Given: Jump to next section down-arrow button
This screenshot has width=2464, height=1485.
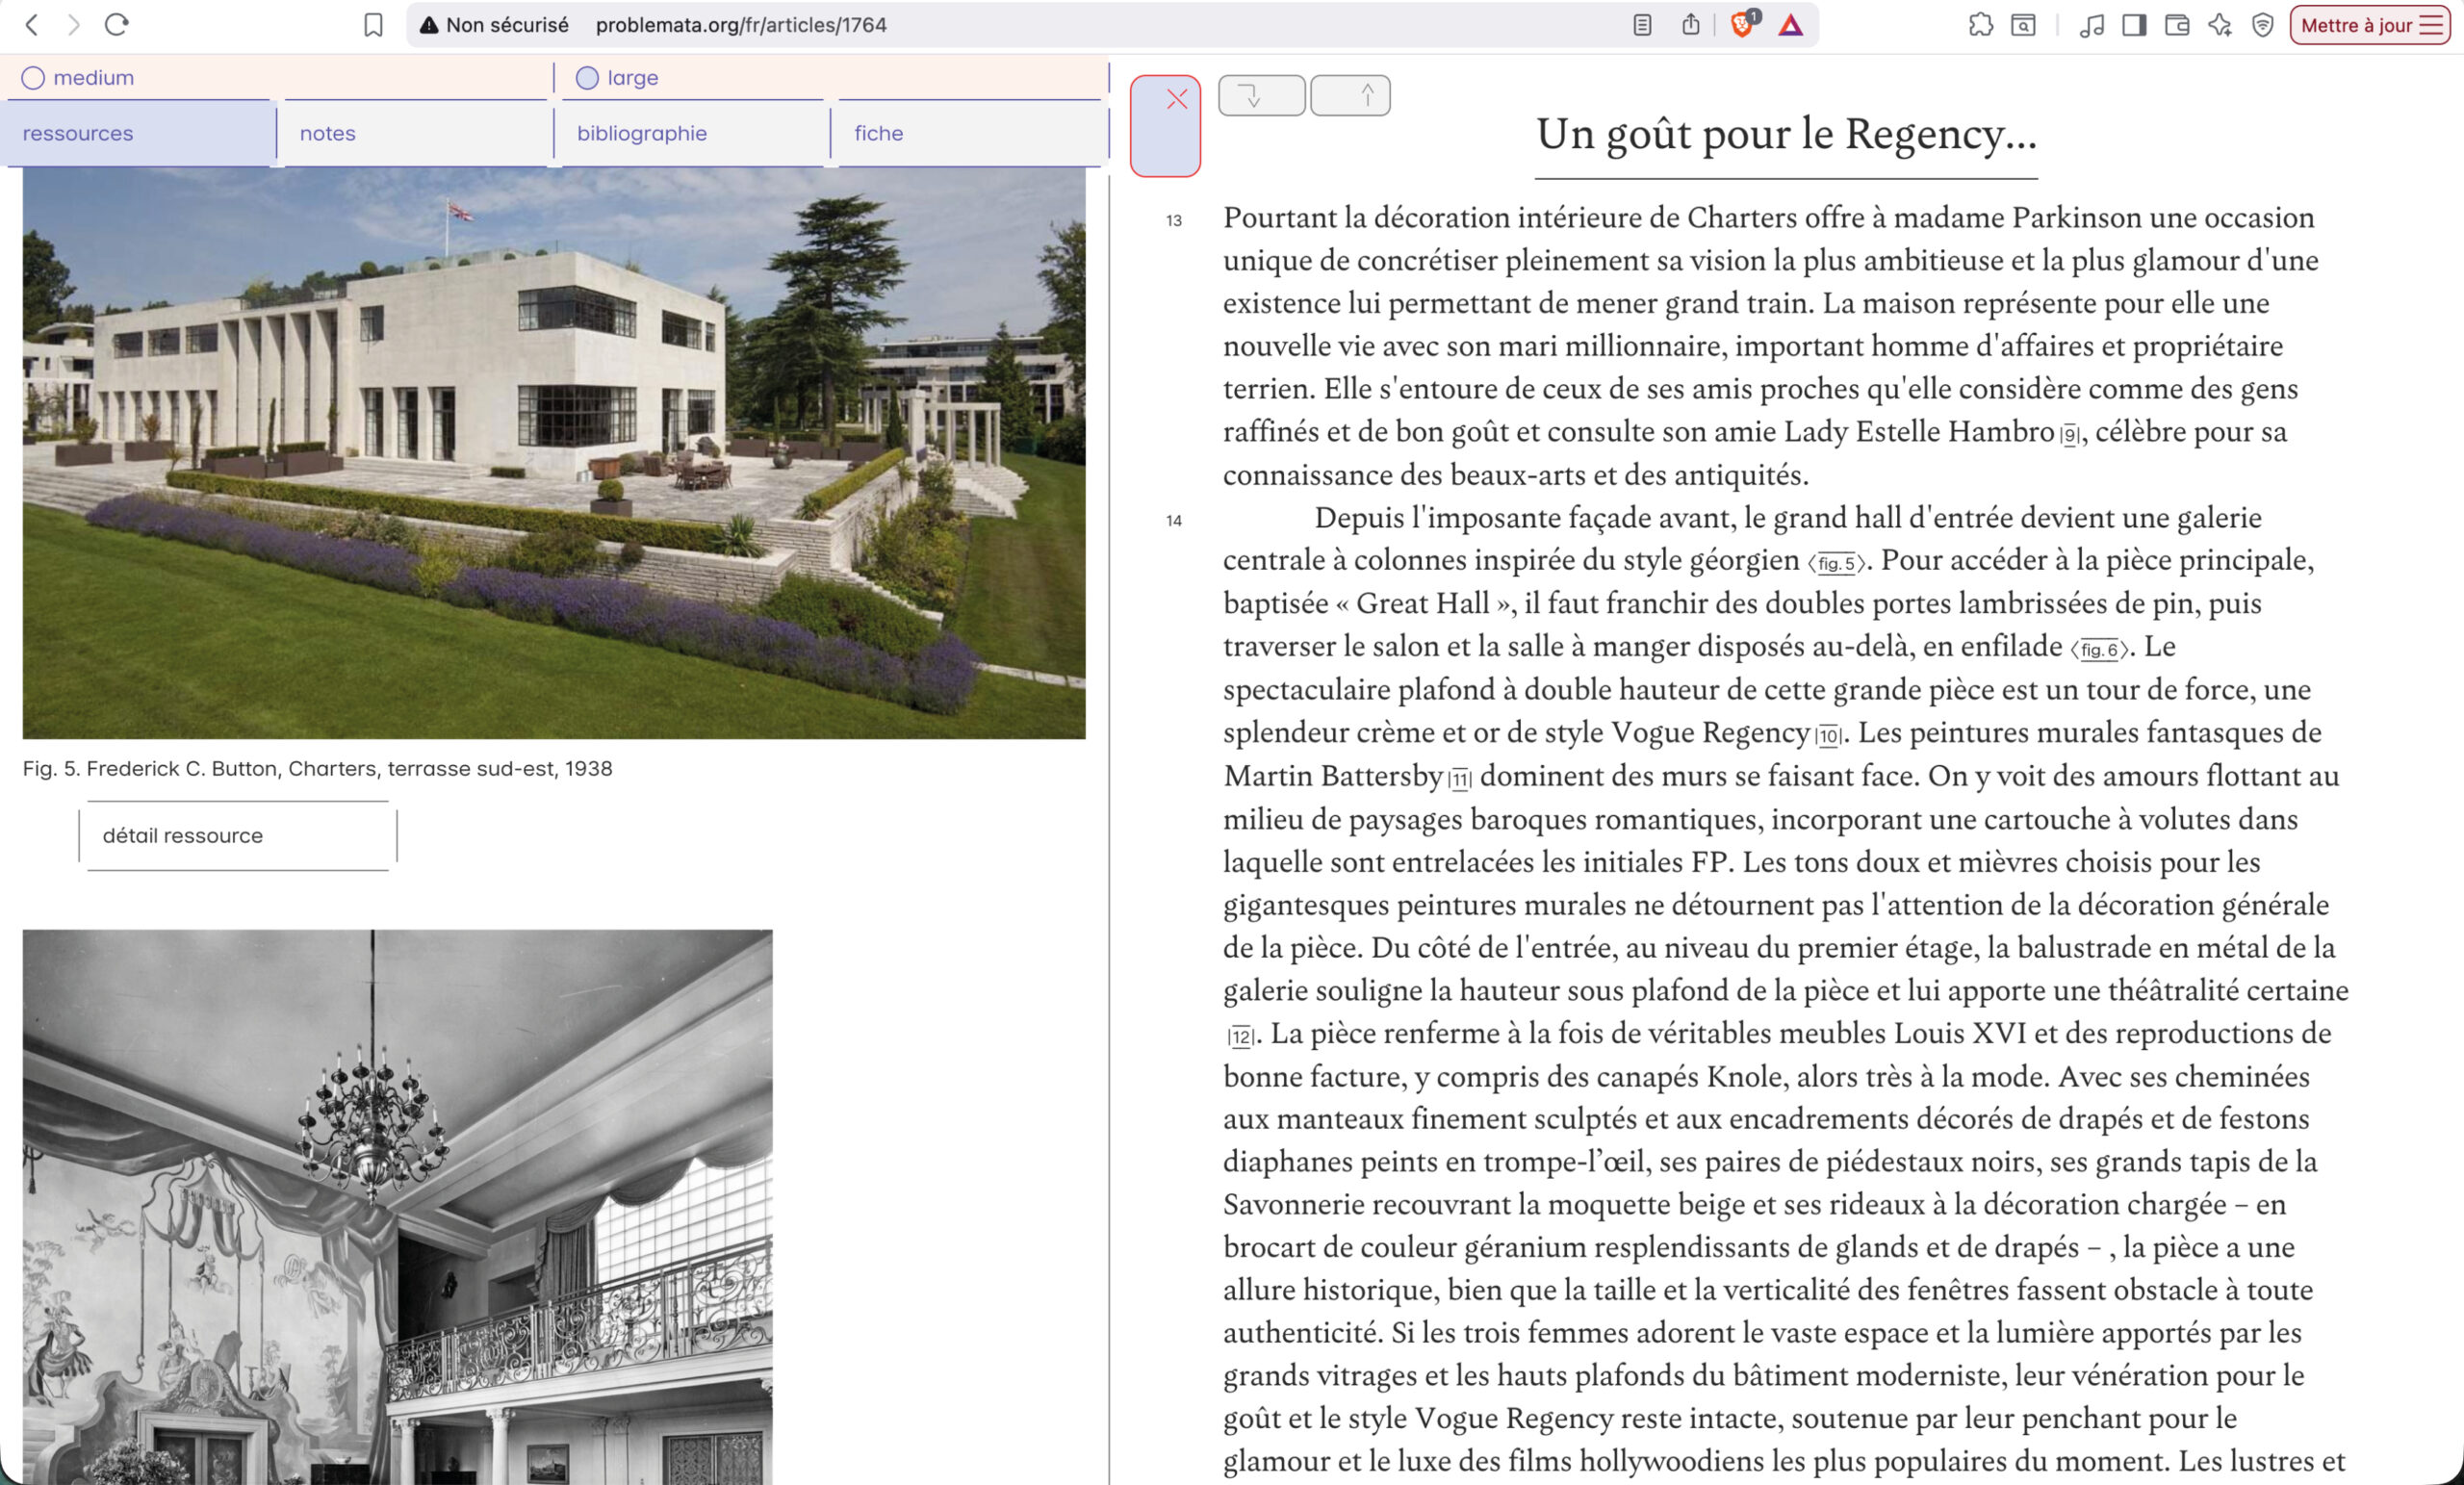Looking at the screenshot, I should 1261,96.
